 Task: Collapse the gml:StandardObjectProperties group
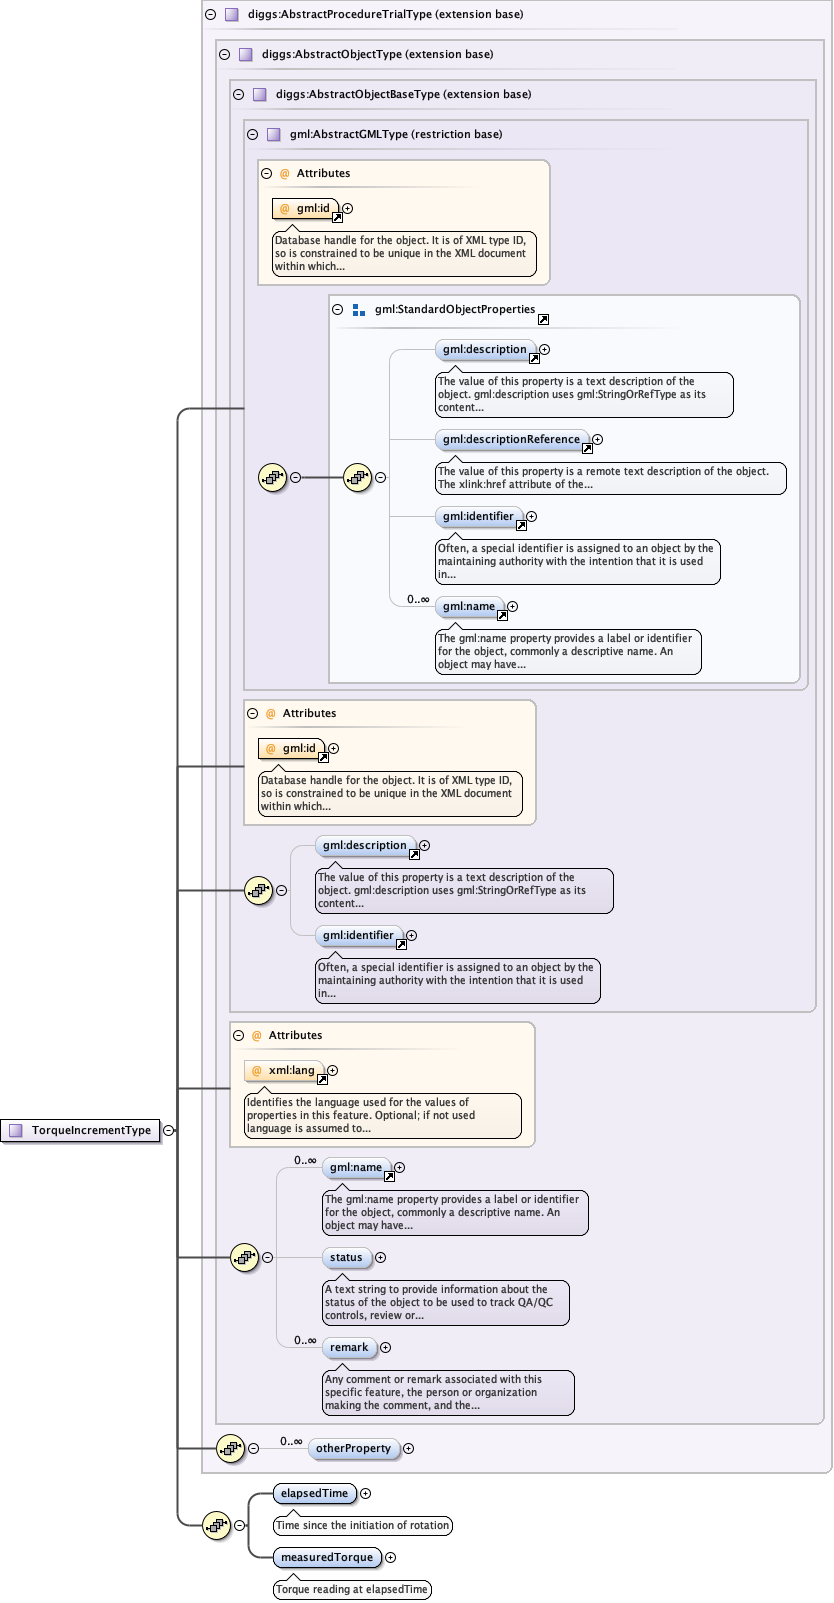337,310
